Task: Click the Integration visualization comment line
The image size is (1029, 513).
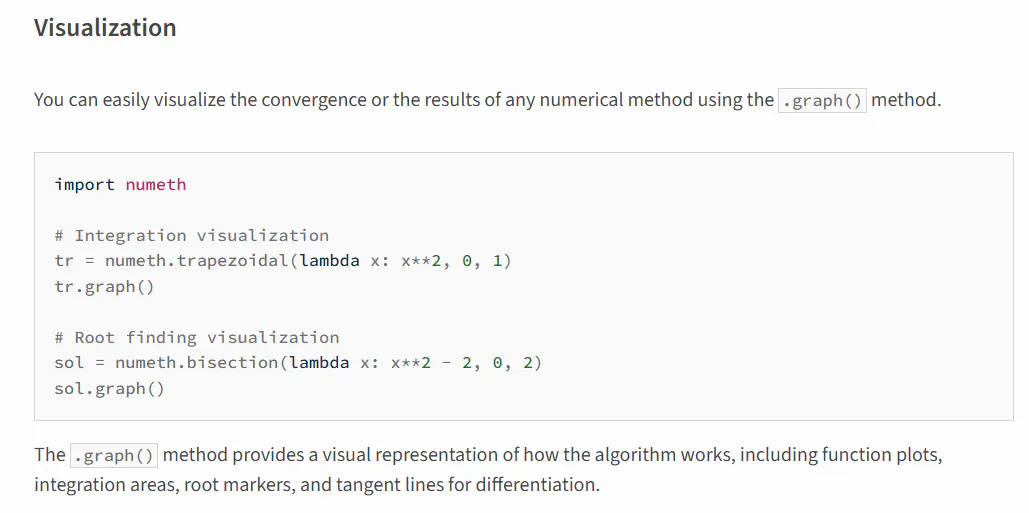Action: click(x=192, y=236)
